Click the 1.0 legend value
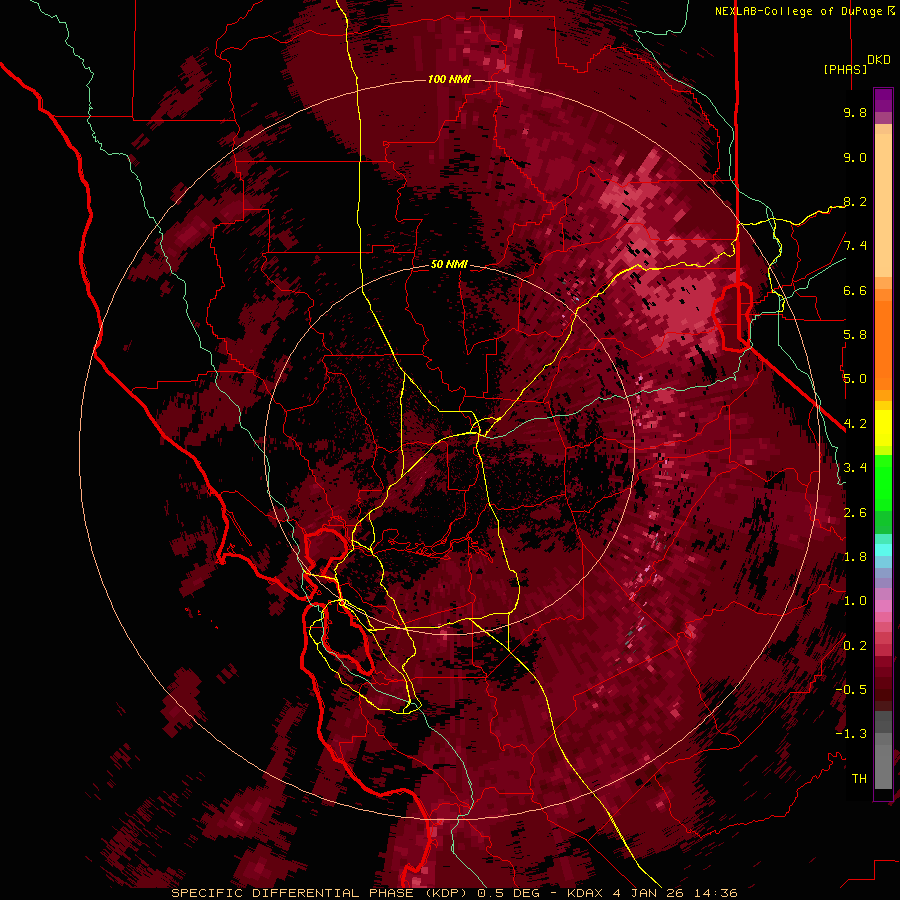Viewport: 900px width, 900px height. 855,601
